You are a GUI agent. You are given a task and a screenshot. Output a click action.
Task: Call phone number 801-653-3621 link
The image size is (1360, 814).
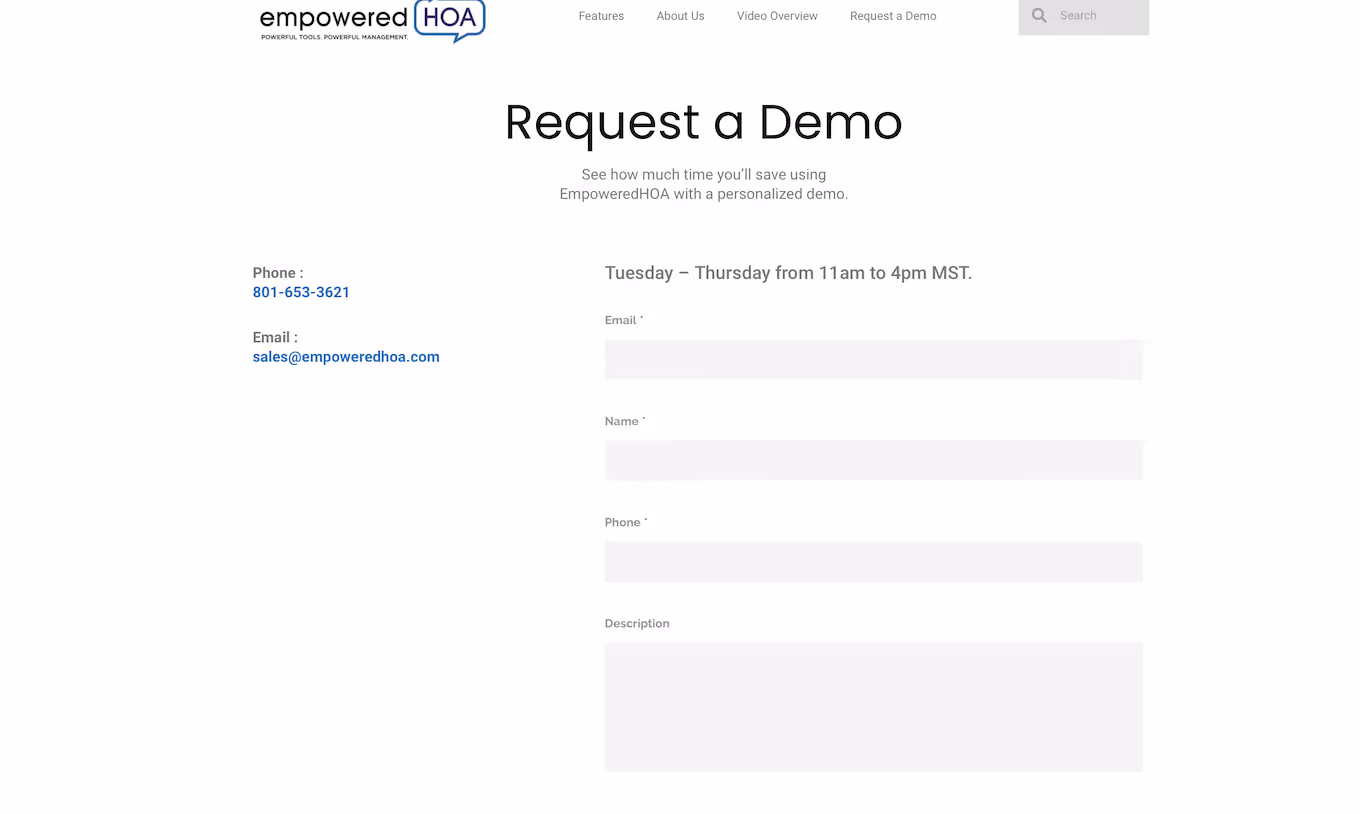tap(301, 293)
